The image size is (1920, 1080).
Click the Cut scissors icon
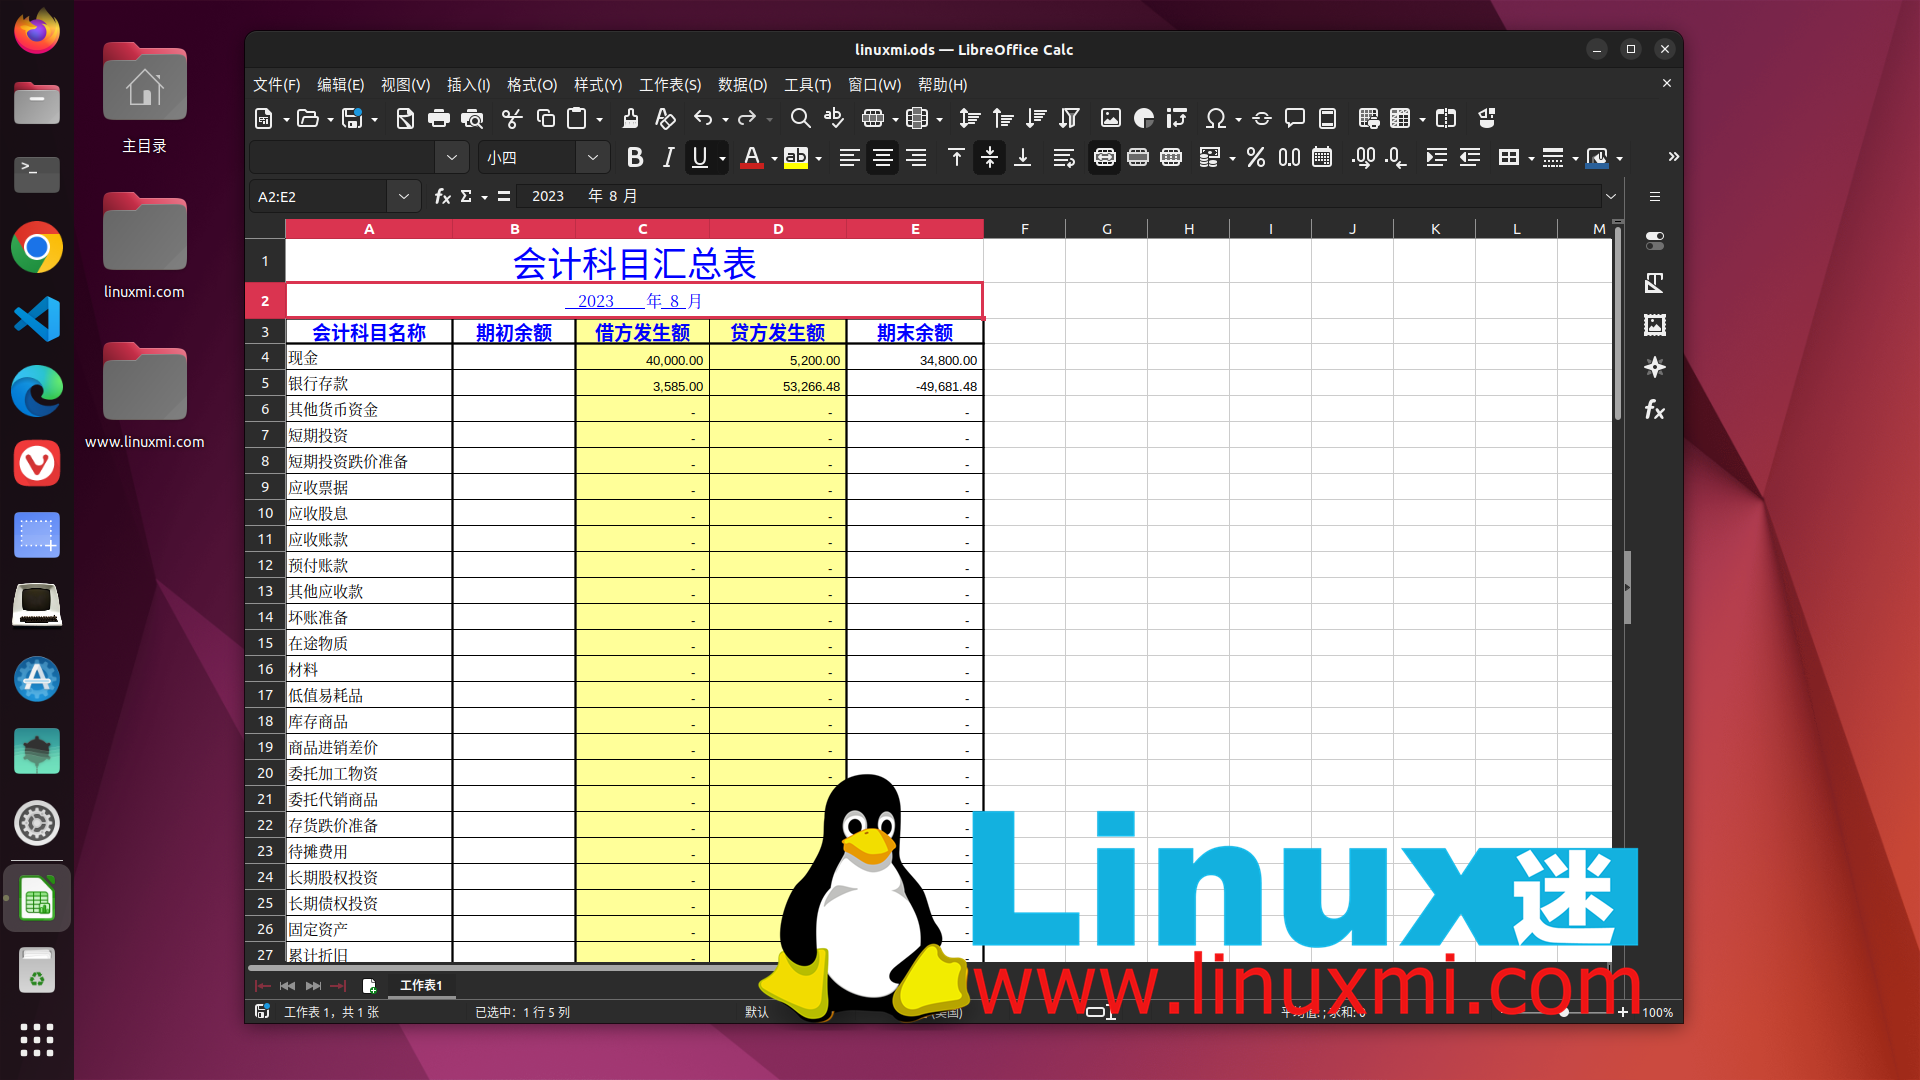512,119
